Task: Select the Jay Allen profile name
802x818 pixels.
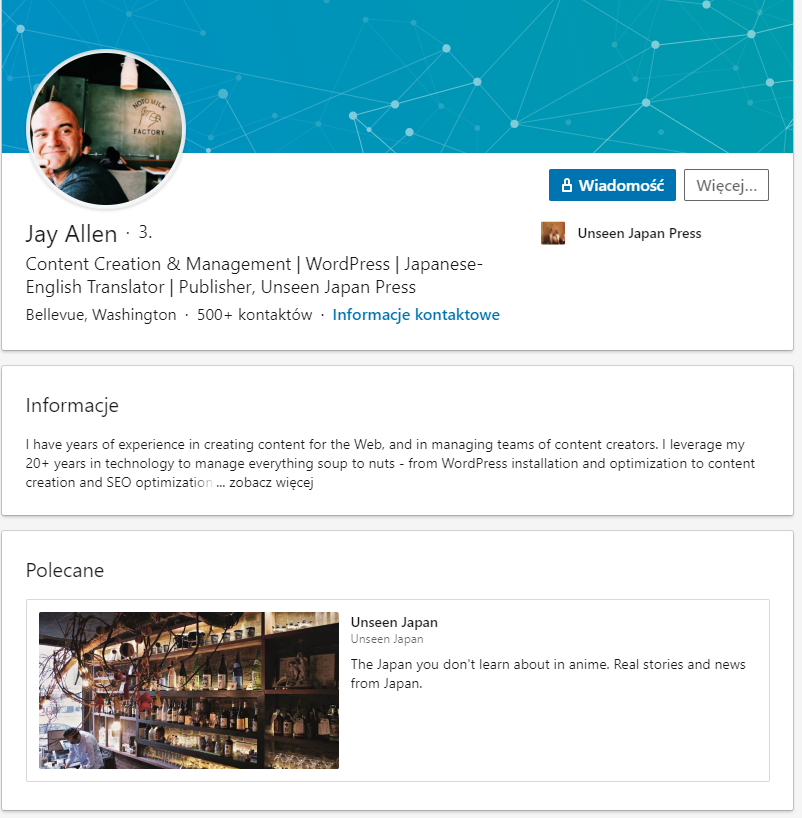Action: coord(71,234)
